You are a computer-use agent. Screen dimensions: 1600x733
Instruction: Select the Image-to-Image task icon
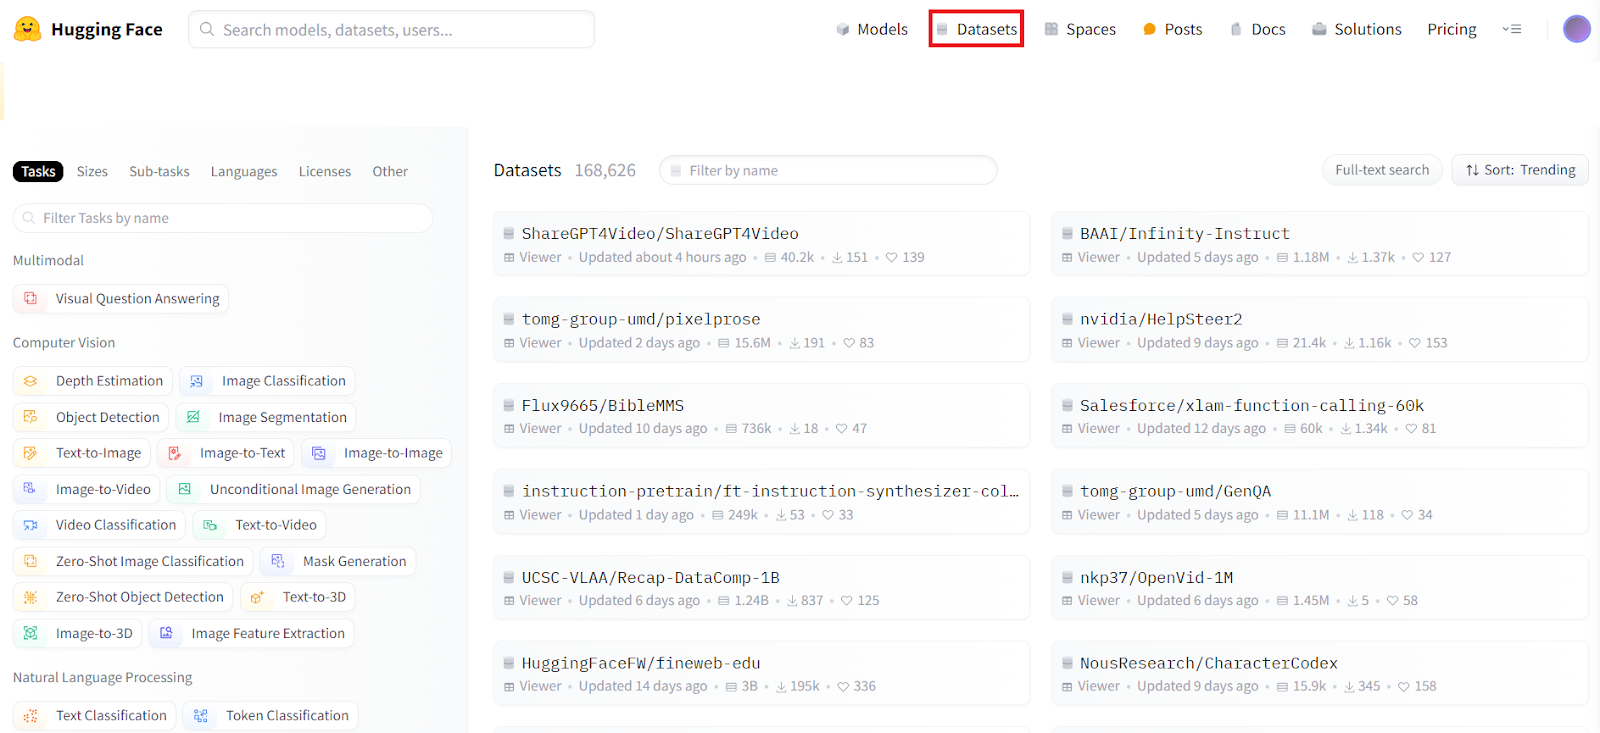pyautogui.click(x=319, y=453)
